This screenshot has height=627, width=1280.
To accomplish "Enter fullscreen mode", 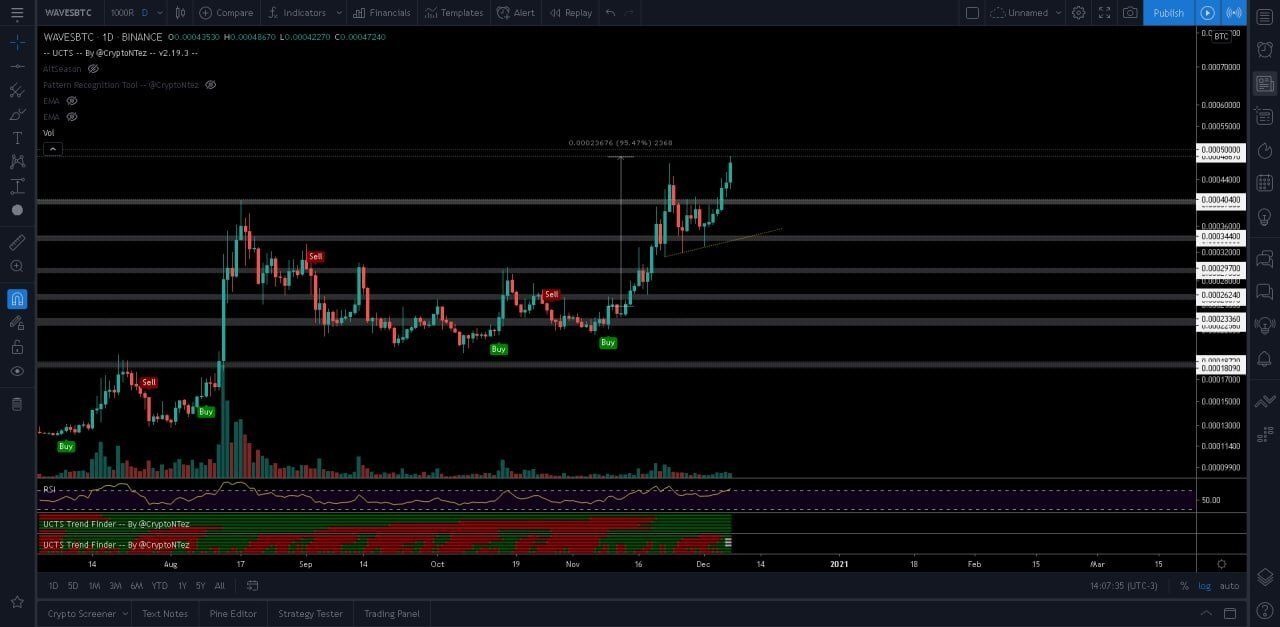I will tap(1104, 13).
